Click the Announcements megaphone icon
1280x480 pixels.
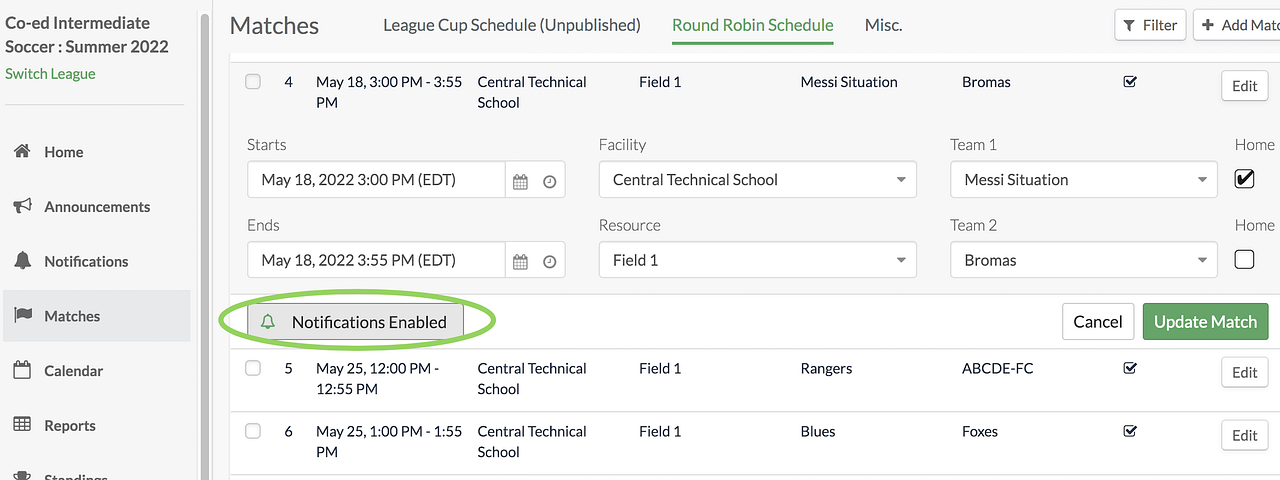[22, 206]
